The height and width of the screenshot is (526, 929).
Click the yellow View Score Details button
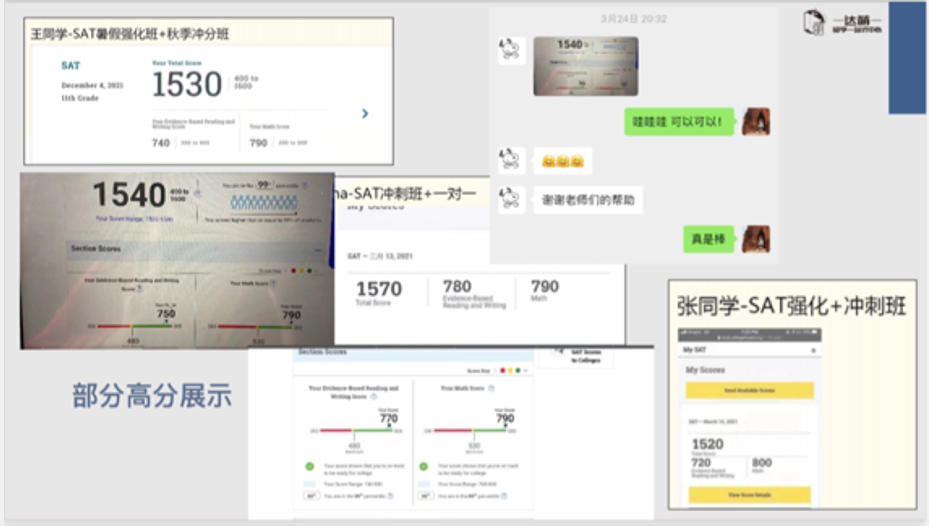749,495
